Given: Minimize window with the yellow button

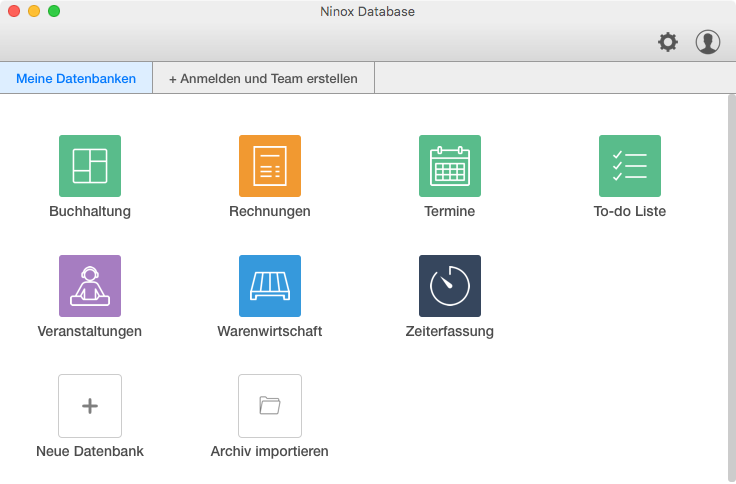Looking at the screenshot, I should point(34,11).
